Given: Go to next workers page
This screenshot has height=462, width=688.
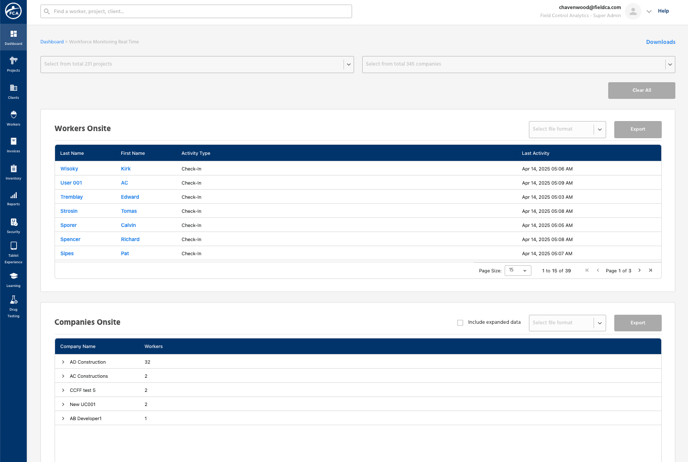Looking at the screenshot, I should click(639, 270).
